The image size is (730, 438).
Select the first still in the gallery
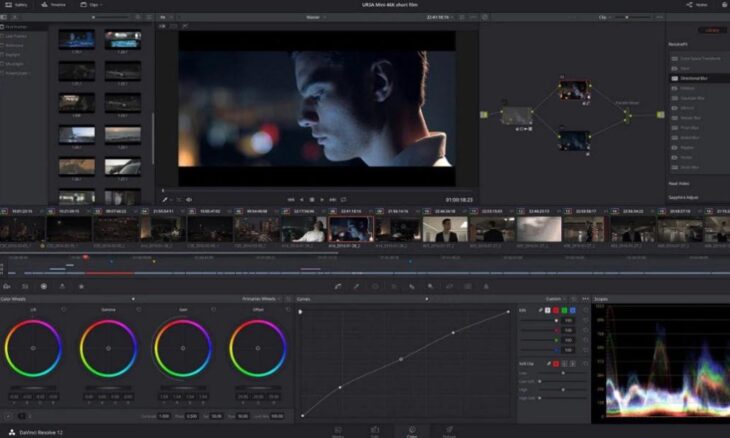pyautogui.click(x=76, y=40)
